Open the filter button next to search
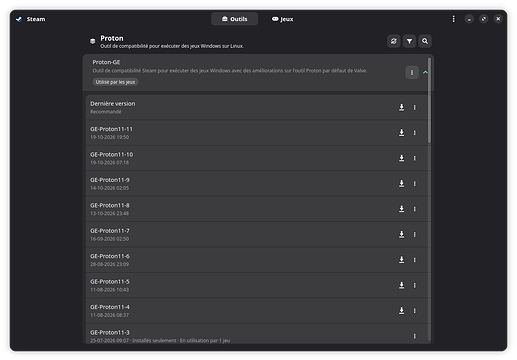517x360 pixels. pos(409,41)
